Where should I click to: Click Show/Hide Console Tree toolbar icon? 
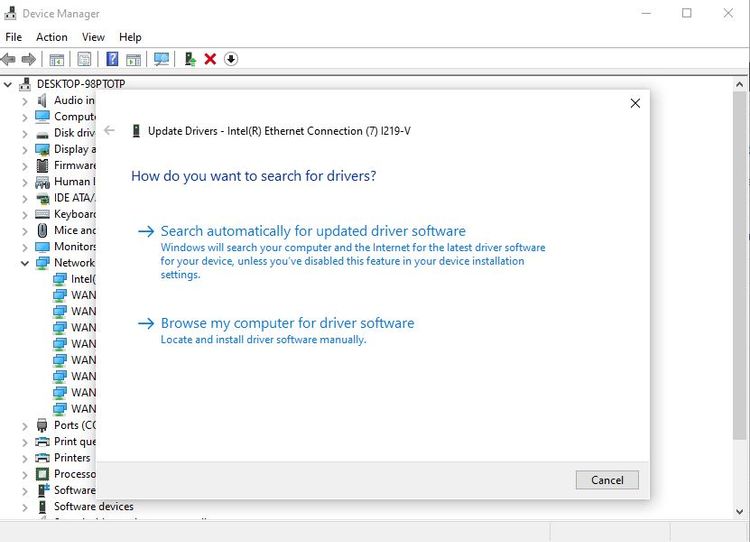56,59
